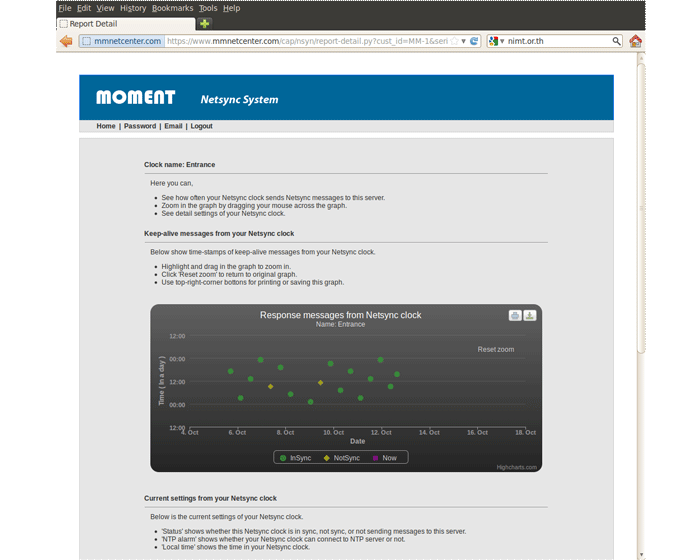Toggle NotSync series in chart legend
The image size is (700, 560).
pos(342,458)
